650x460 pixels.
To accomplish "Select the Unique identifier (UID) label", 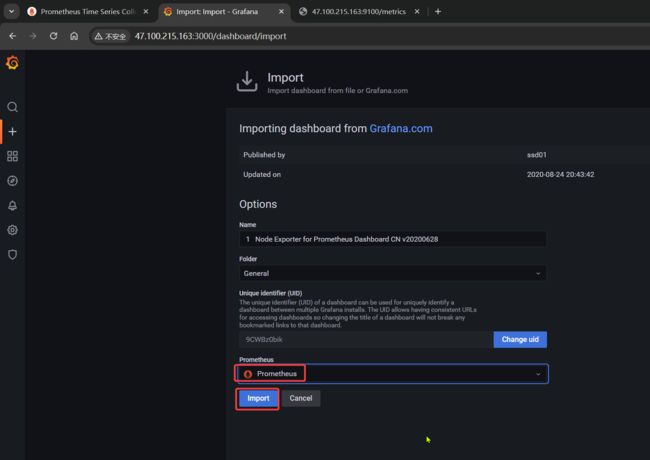I will click(270, 293).
